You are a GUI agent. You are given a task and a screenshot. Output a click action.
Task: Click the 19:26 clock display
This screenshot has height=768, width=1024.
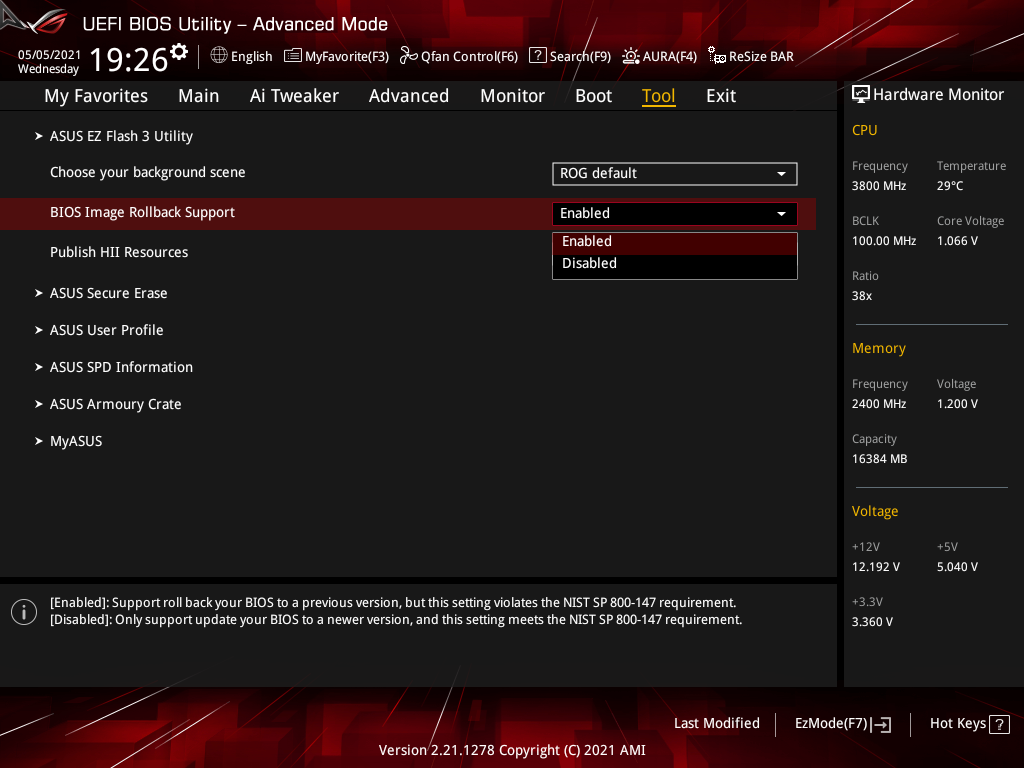point(129,59)
